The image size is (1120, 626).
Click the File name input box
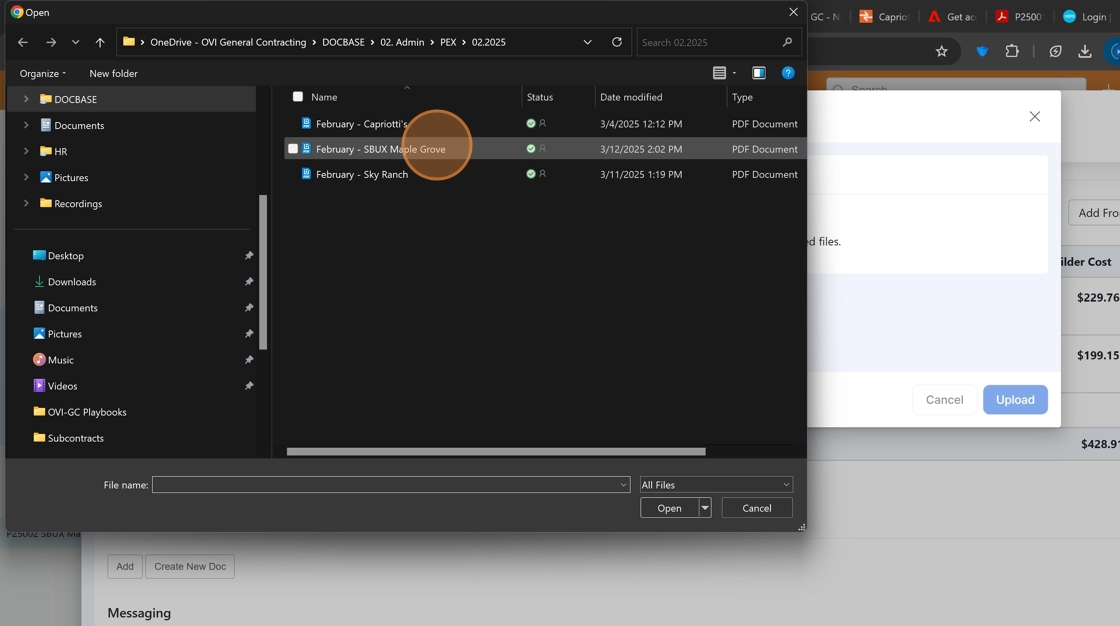click(391, 485)
